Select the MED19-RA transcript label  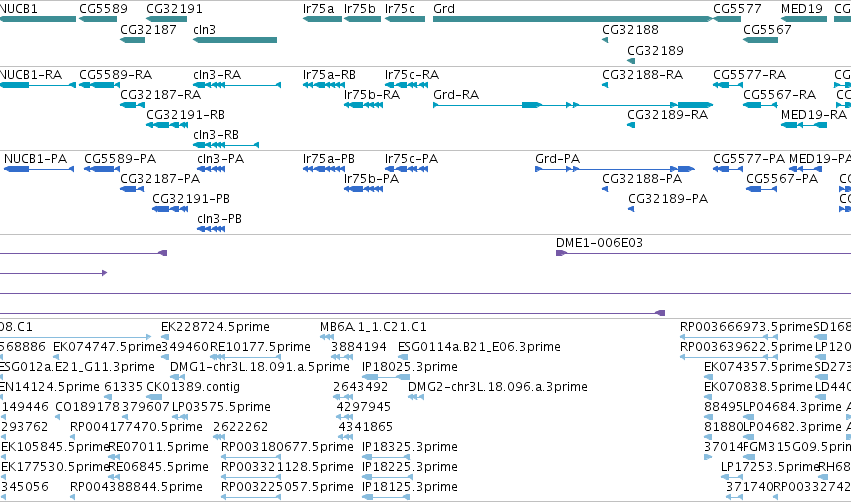point(814,115)
